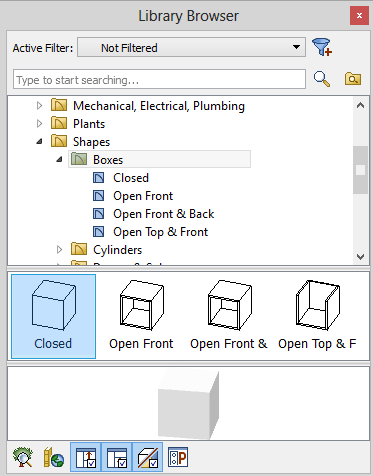The image size is (373, 476).
Task: Toggle the second panel layout button
Action: [116, 457]
